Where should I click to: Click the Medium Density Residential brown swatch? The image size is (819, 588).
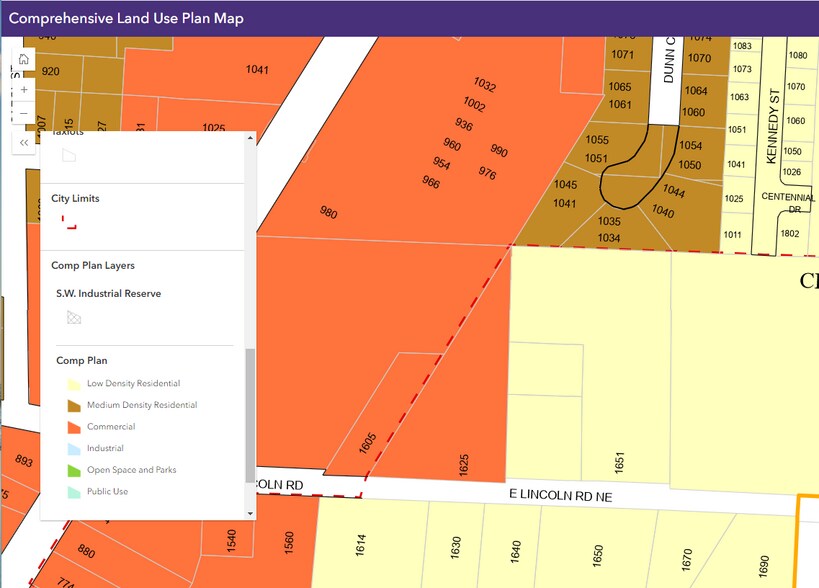tap(73, 406)
